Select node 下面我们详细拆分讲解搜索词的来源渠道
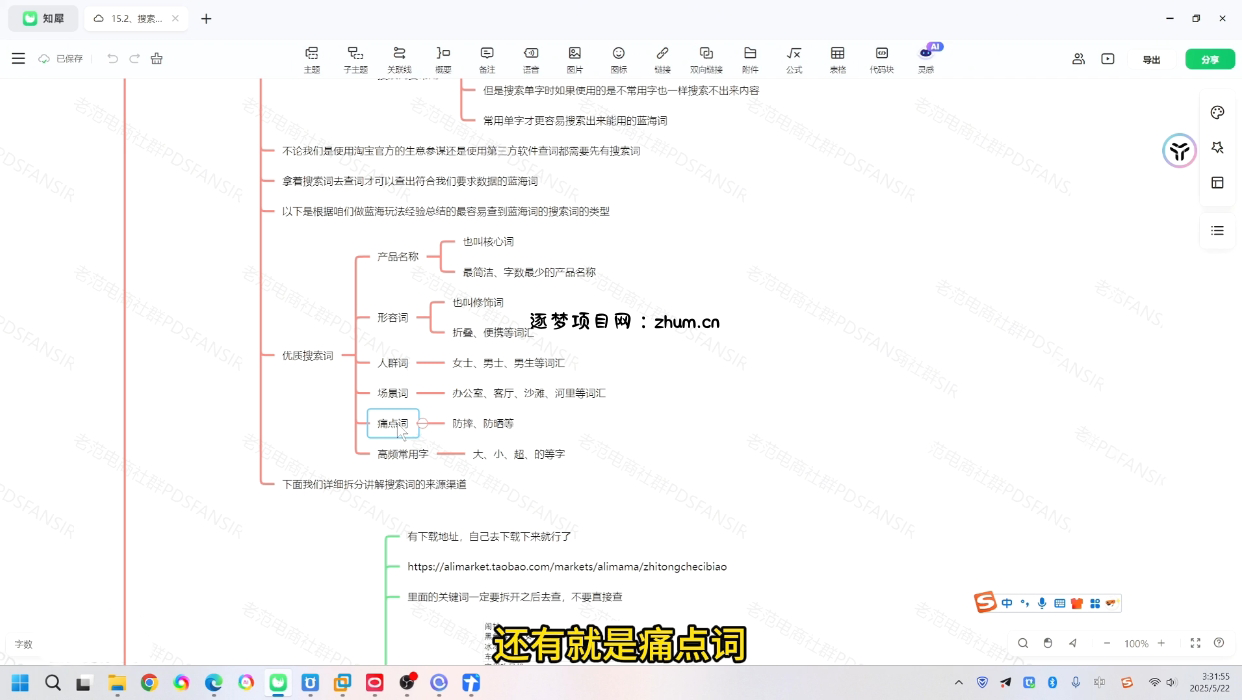Viewport: 1242px width, 700px height. click(374, 484)
